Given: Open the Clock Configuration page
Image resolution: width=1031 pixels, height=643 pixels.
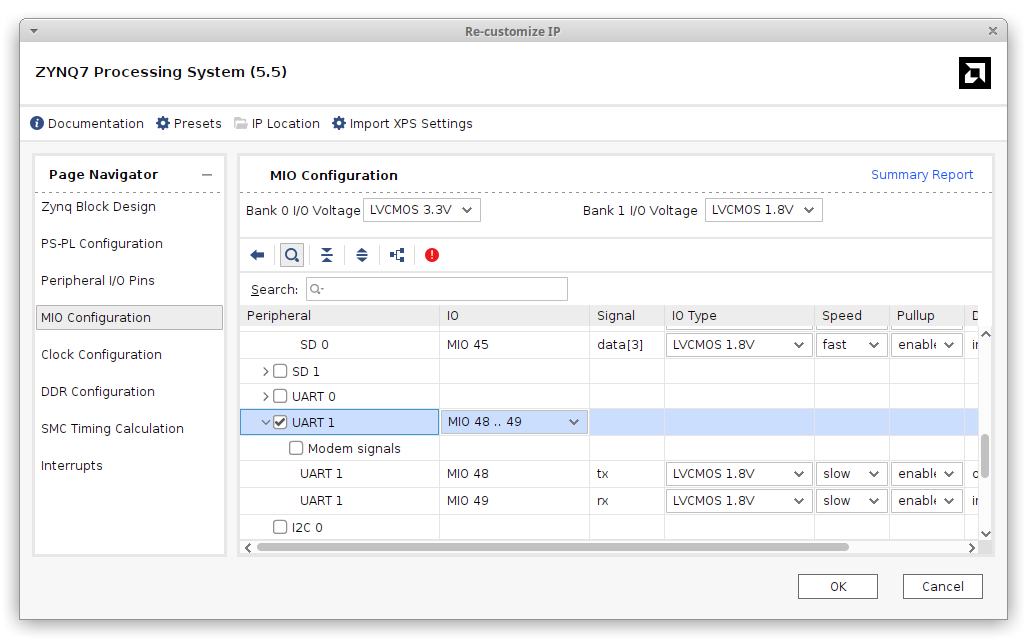Looking at the screenshot, I should pyautogui.click(x=101, y=355).
